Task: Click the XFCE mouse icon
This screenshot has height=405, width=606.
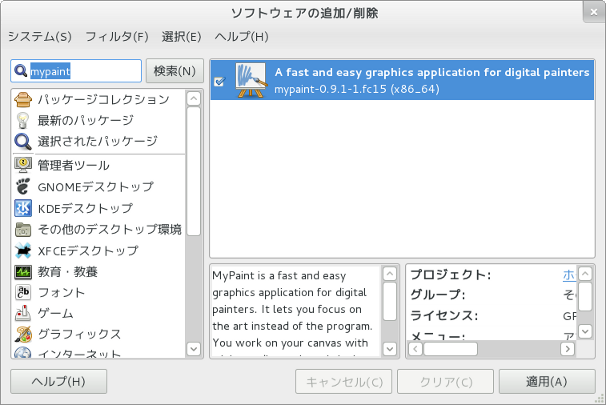Action: tap(23, 251)
